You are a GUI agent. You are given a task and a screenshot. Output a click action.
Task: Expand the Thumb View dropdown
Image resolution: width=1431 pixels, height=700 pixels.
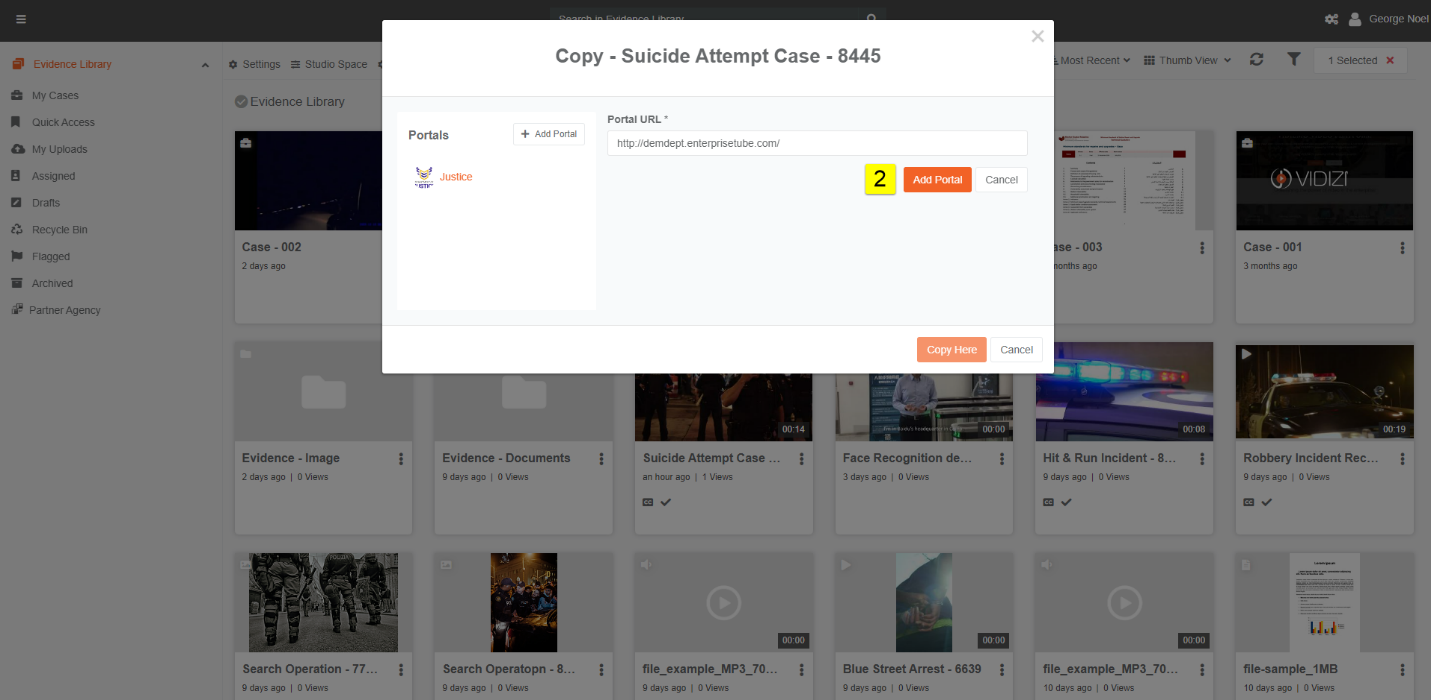[1187, 61]
